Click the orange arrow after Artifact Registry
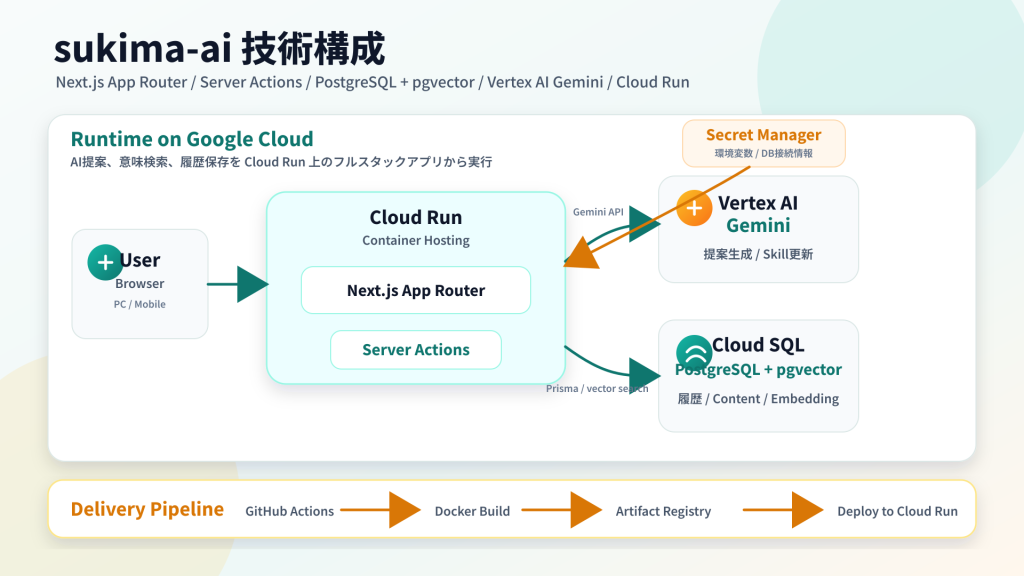The image size is (1024, 576). pos(783,510)
